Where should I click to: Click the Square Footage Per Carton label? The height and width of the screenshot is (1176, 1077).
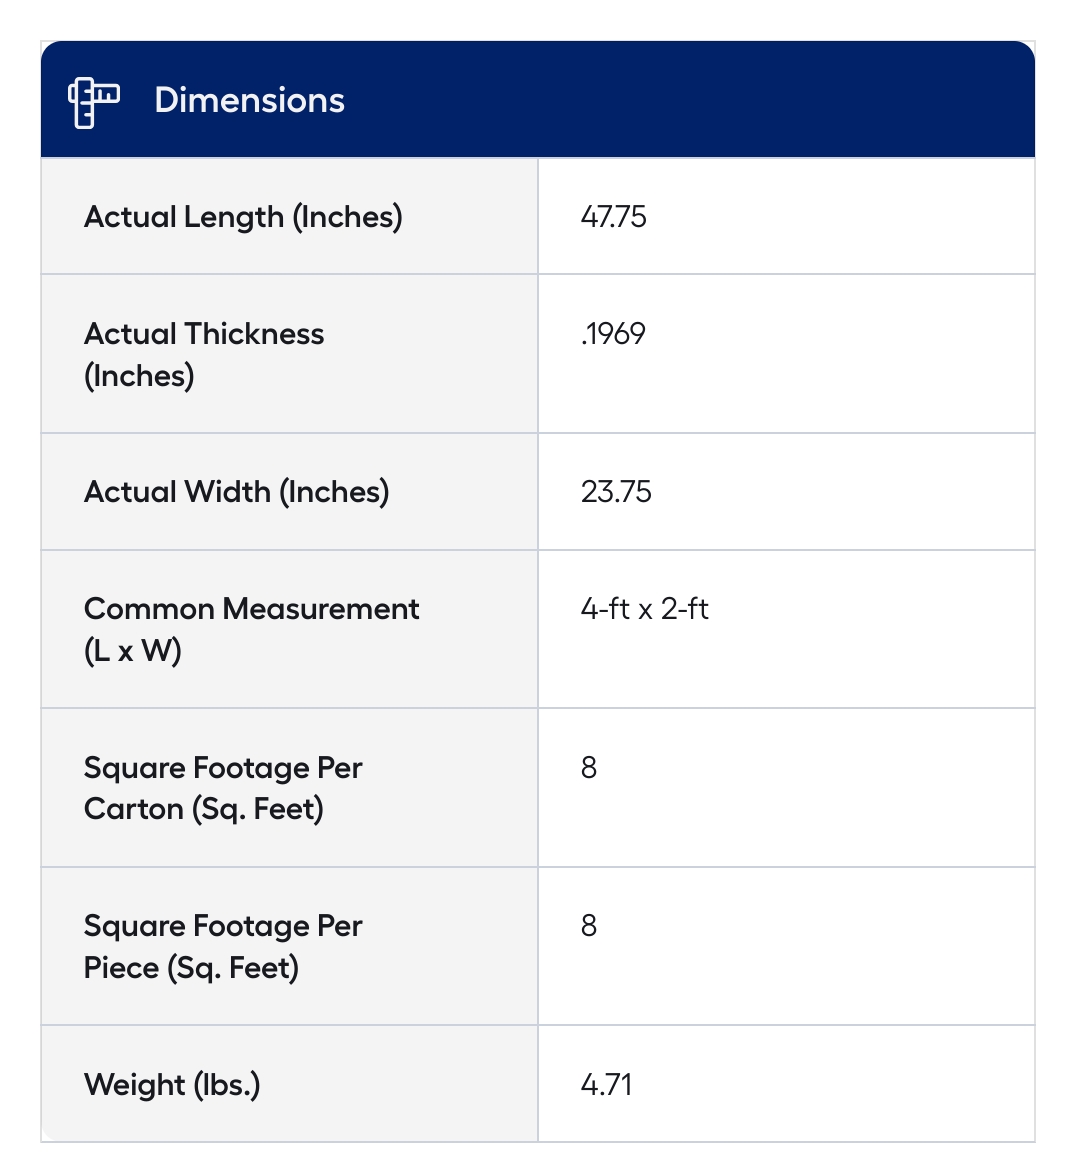coord(223,768)
